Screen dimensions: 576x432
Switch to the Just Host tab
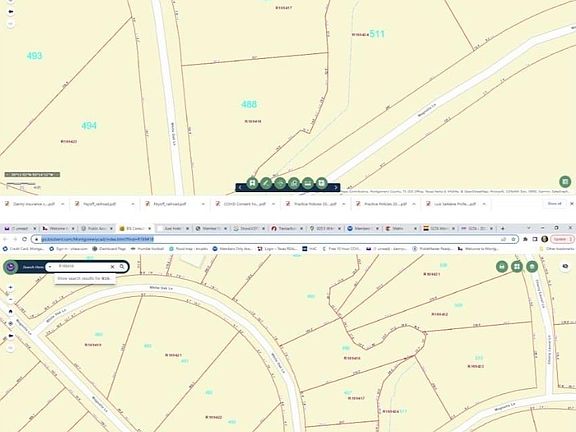coord(173,228)
